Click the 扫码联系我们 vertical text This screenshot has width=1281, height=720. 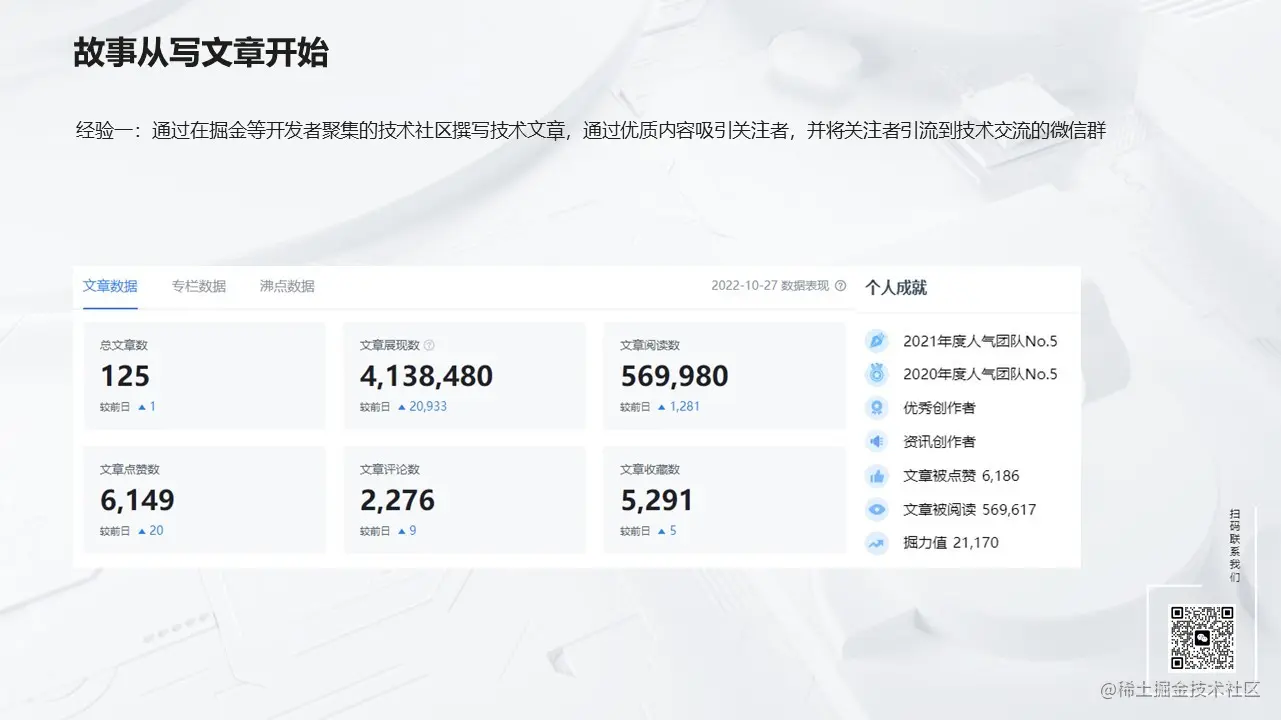click(x=1235, y=546)
